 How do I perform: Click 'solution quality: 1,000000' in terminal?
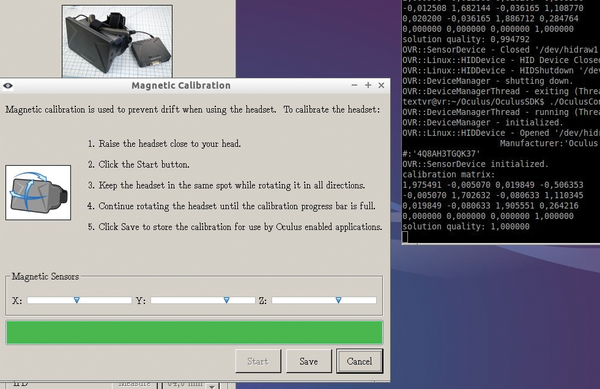466,226
